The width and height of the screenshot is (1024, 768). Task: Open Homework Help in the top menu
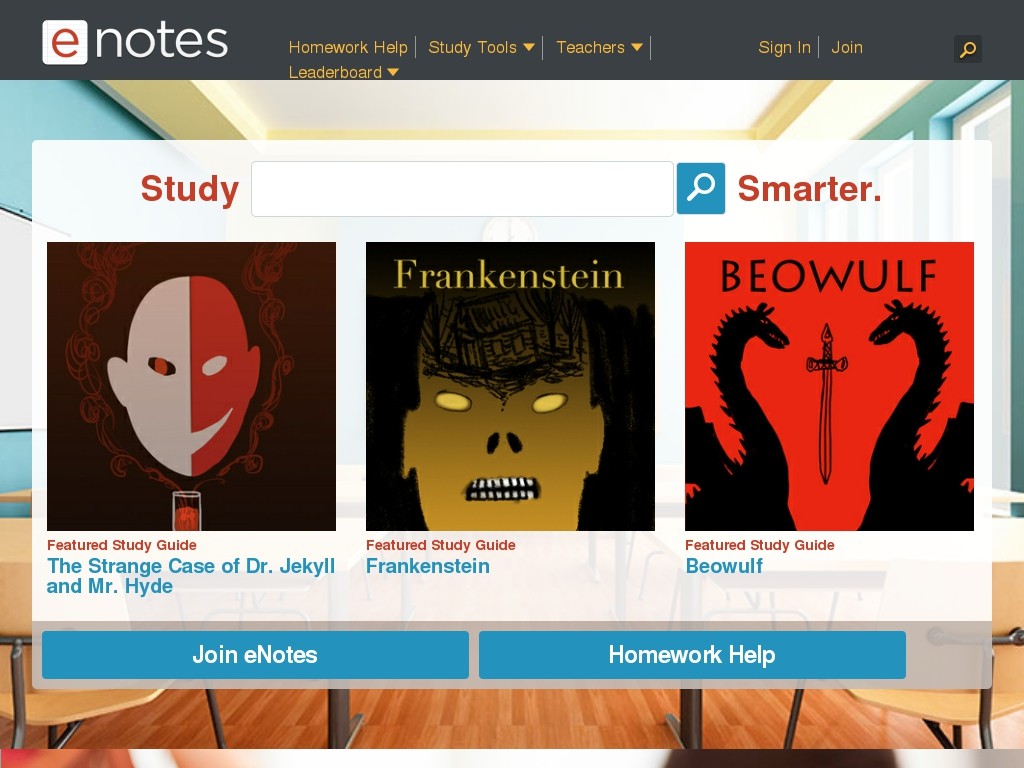[x=348, y=48]
